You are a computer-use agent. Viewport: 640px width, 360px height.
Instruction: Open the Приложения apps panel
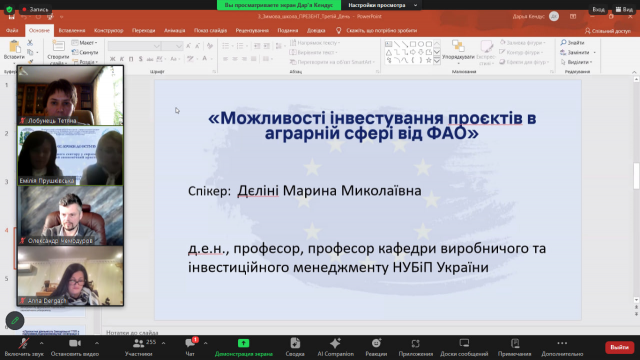(x=416, y=347)
